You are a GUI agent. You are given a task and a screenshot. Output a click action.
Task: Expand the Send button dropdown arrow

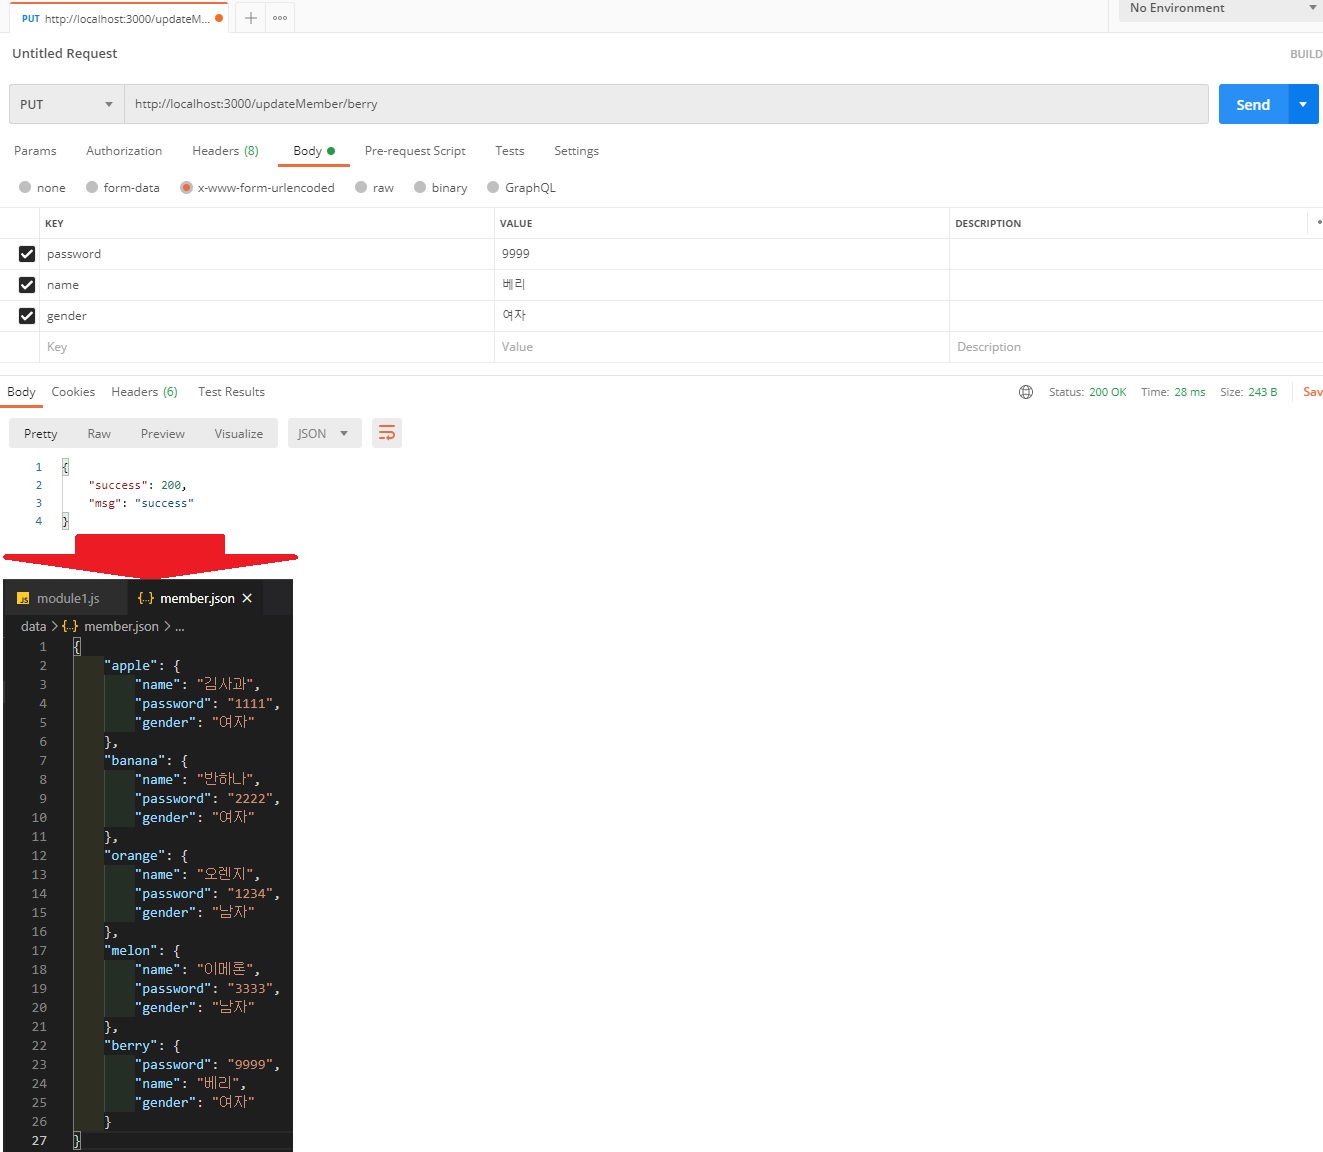point(1303,104)
